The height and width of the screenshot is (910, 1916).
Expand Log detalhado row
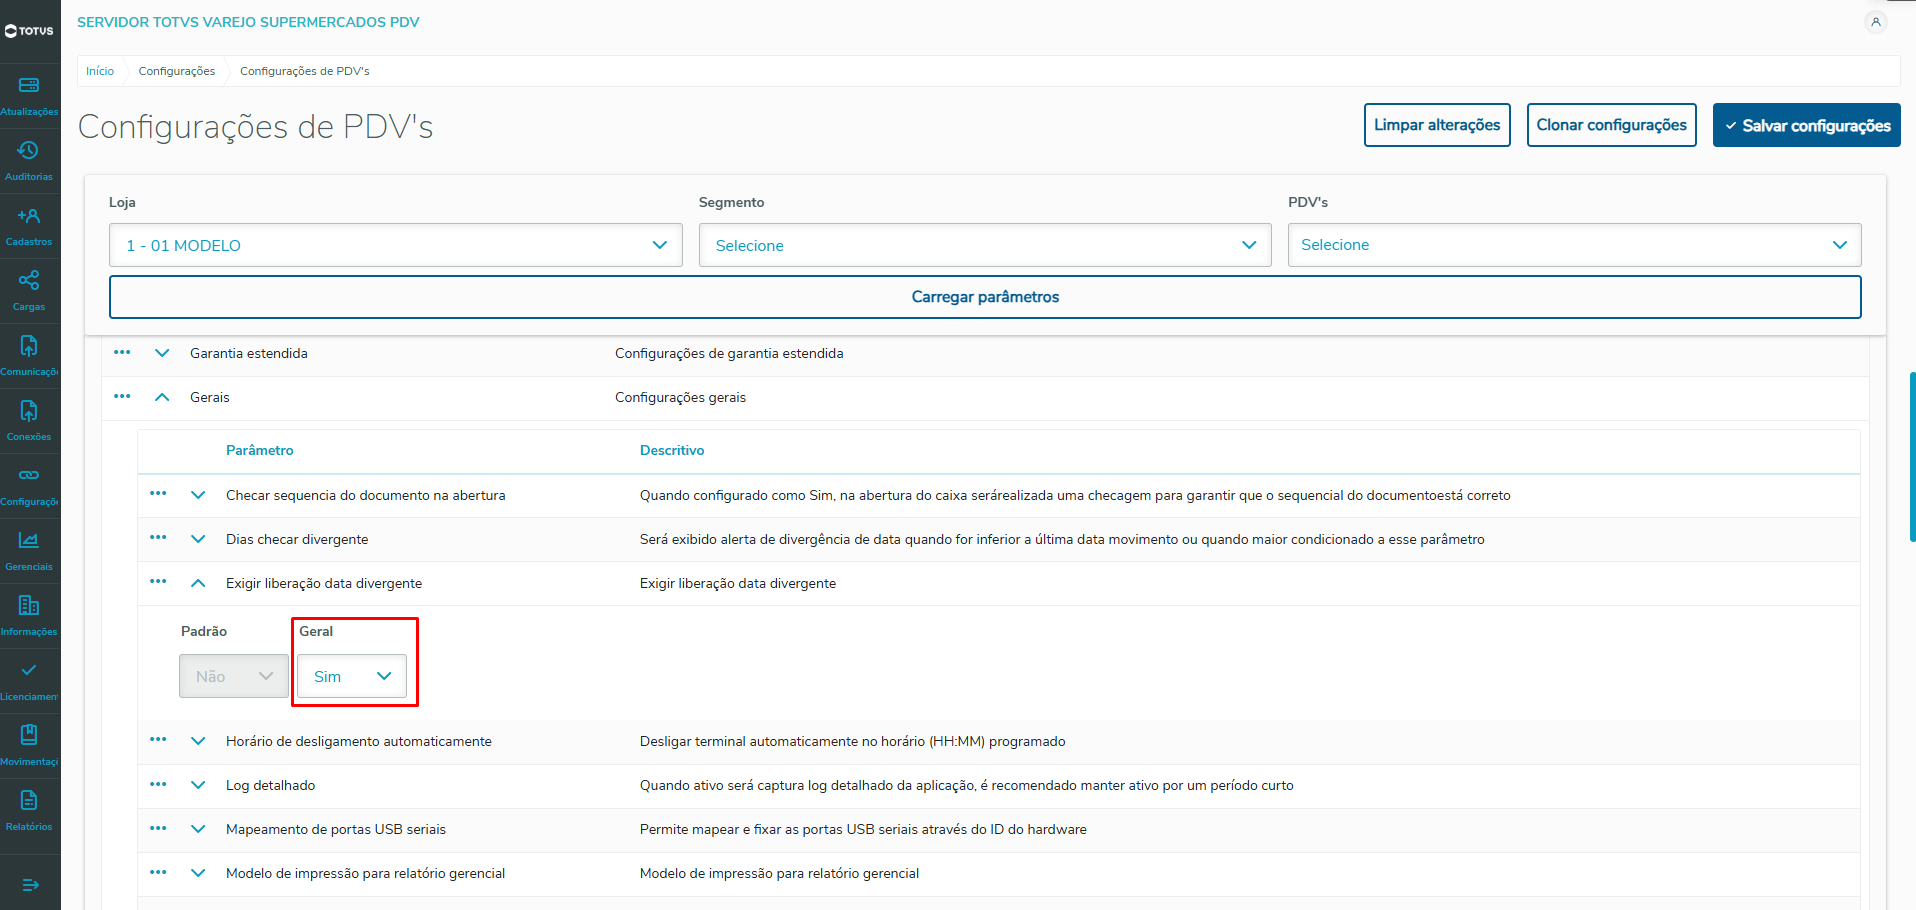(198, 785)
